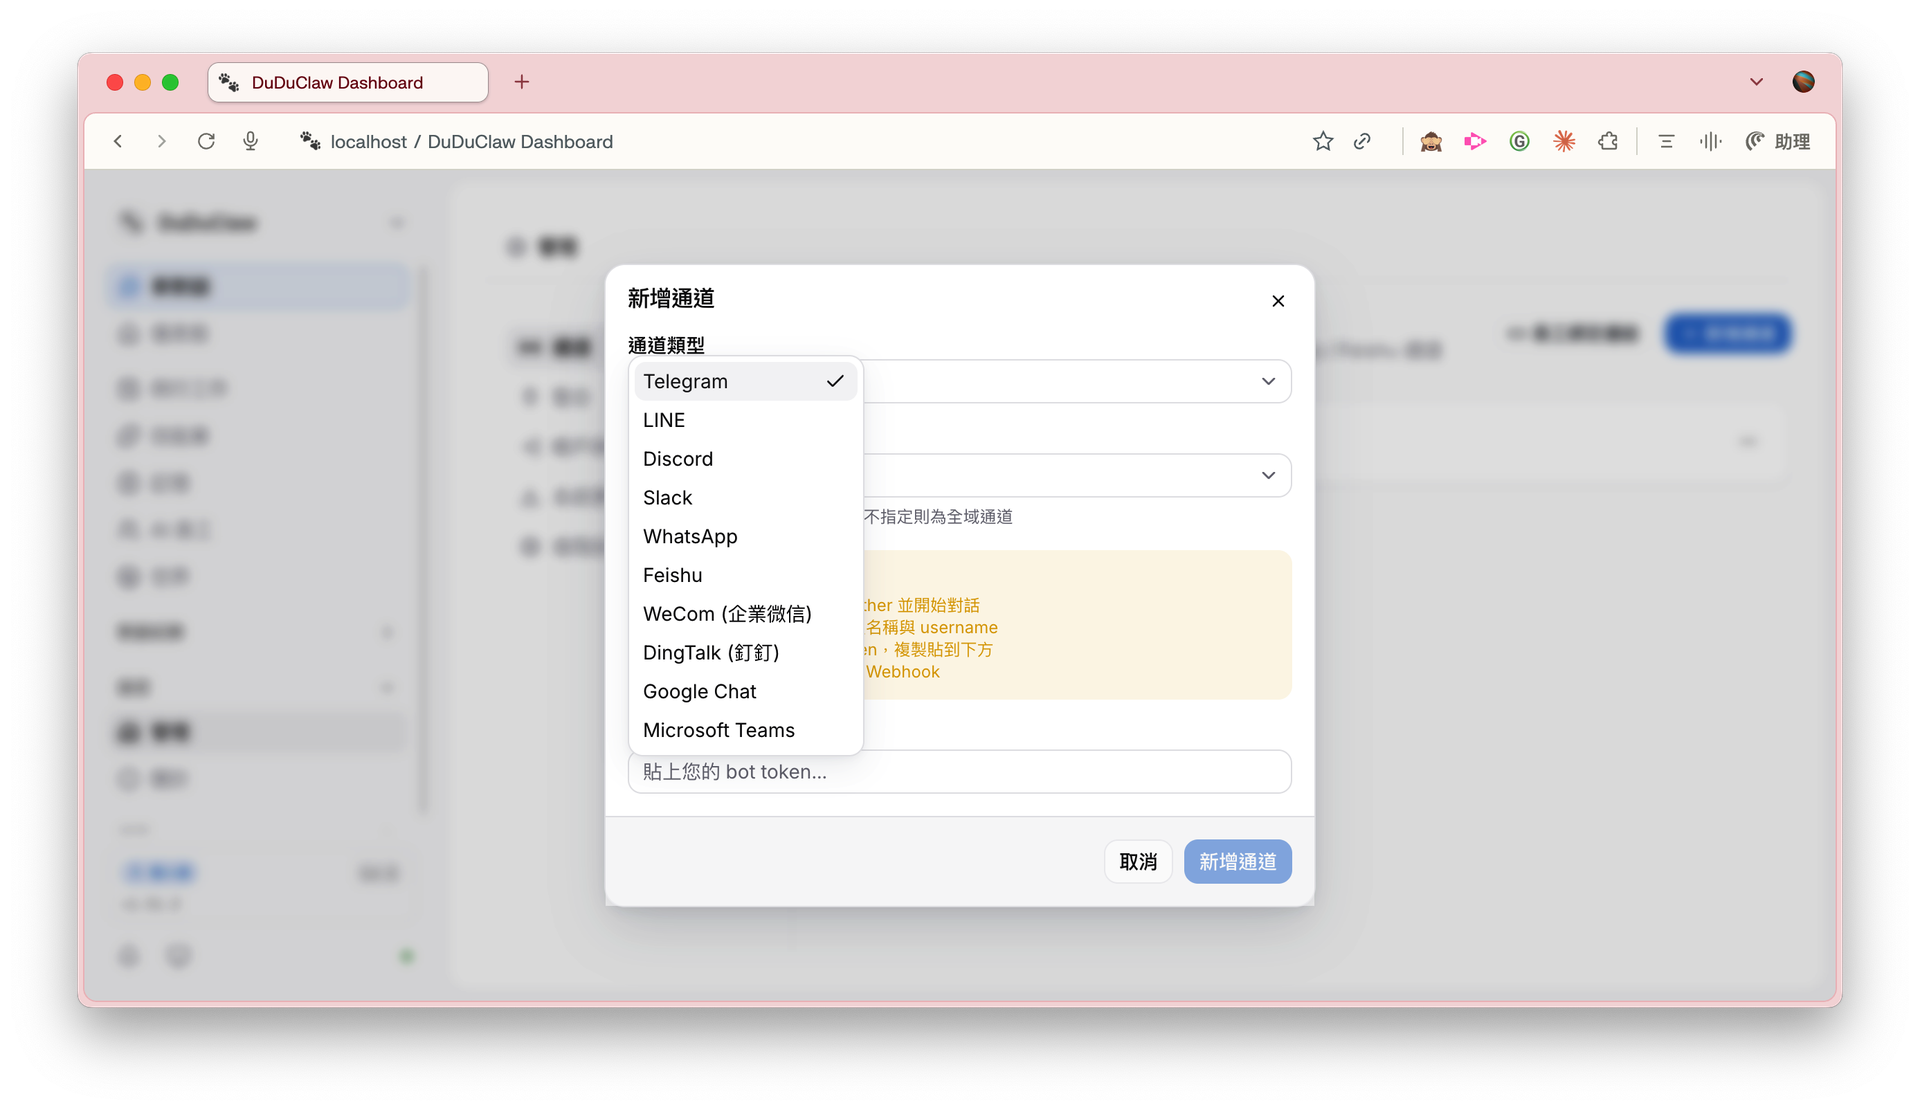The image size is (1920, 1110).
Task: Open the orange starburst extension
Action: tap(1564, 142)
